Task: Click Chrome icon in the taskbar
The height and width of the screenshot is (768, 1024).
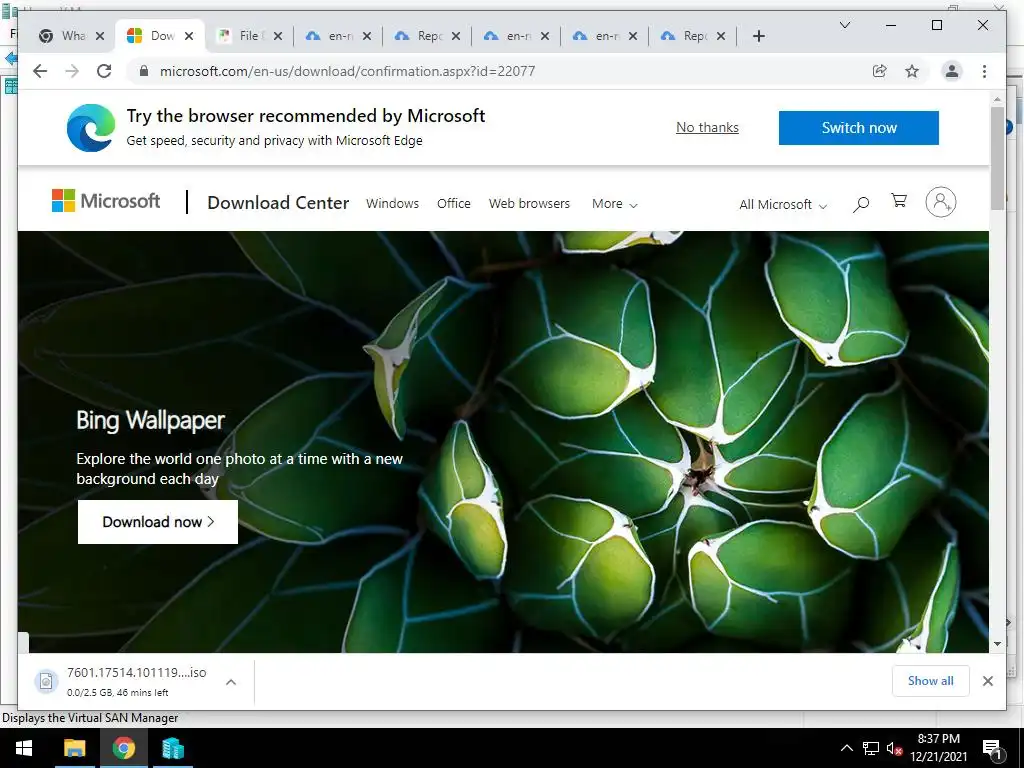Action: (x=123, y=748)
